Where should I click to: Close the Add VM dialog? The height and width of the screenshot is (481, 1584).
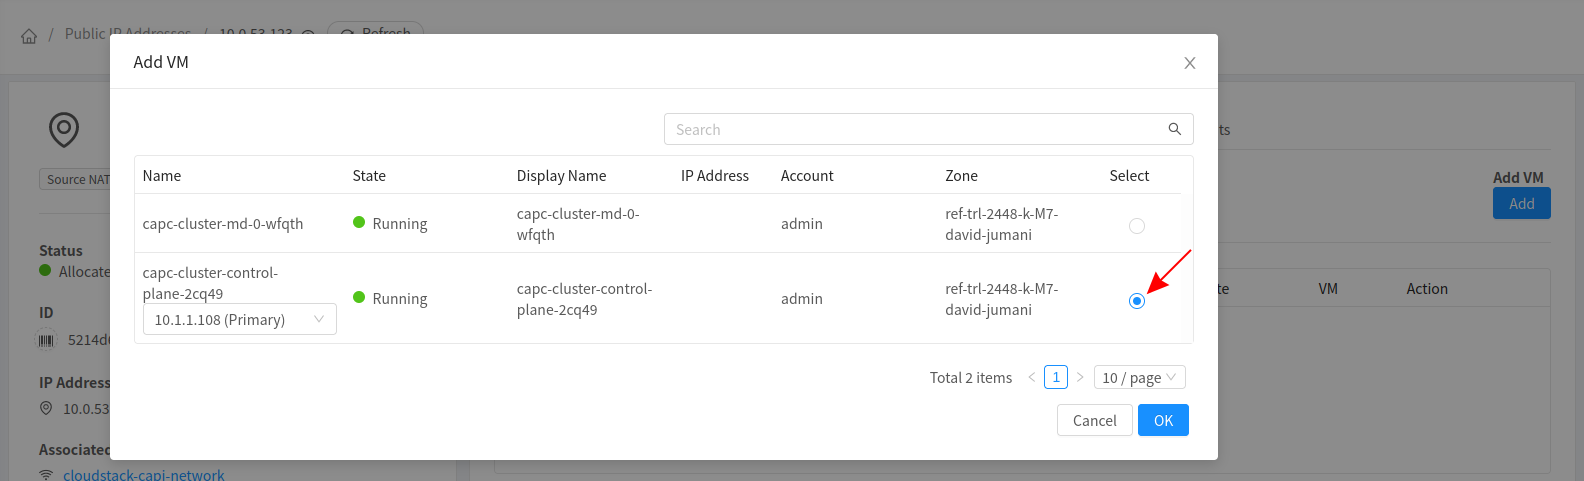[1189, 63]
